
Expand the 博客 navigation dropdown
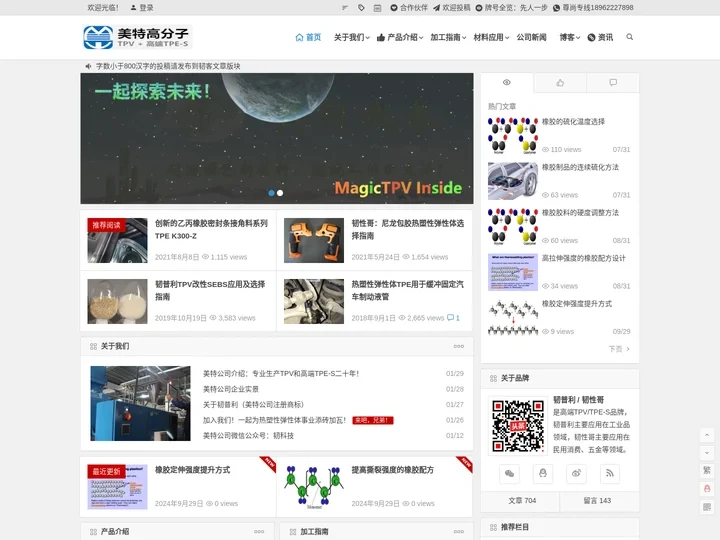pyautogui.click(x=569, y=37)
